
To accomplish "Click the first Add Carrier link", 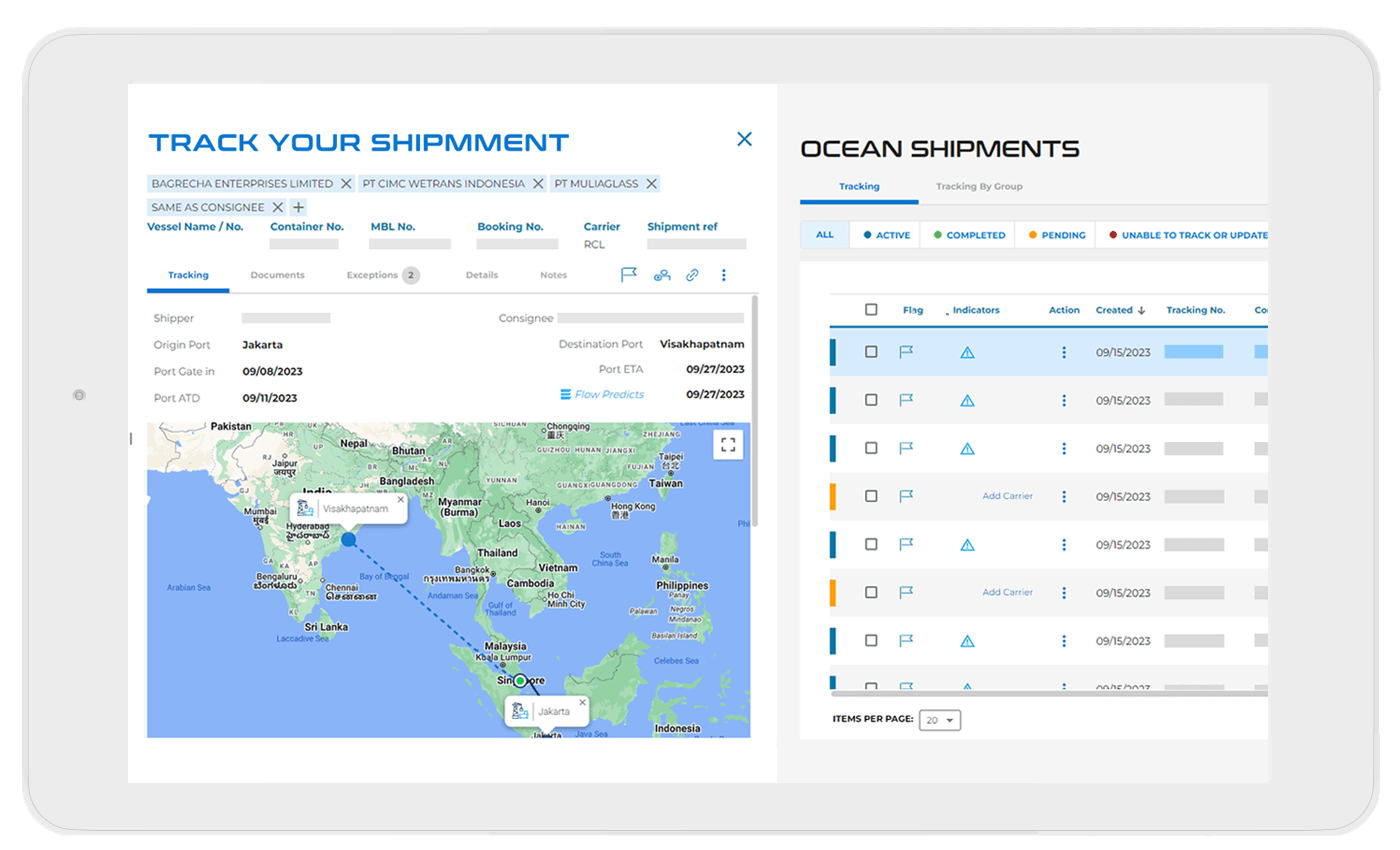I will click(x=1007, y=496).
